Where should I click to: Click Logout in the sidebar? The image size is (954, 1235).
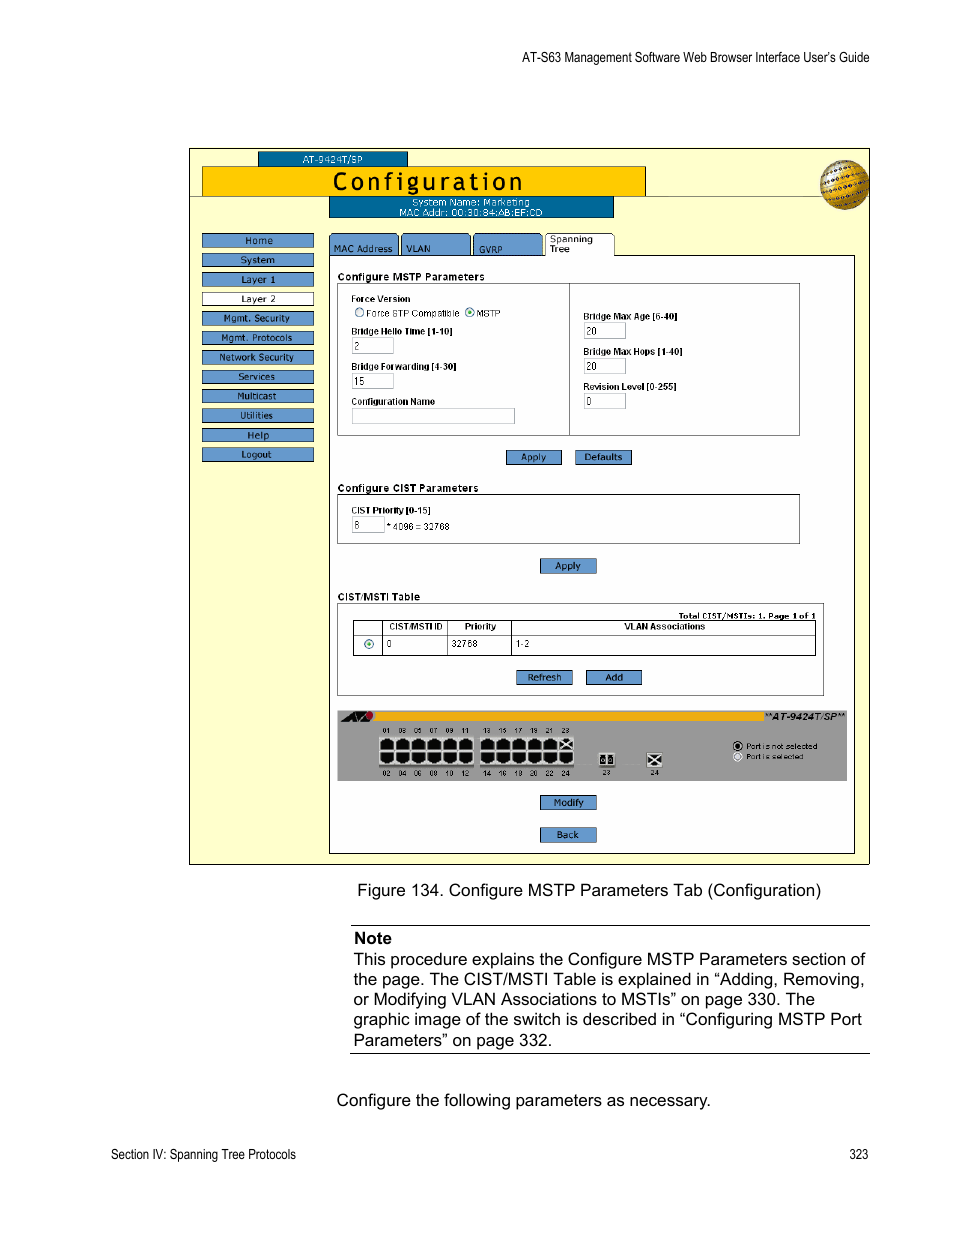(258, 455)
